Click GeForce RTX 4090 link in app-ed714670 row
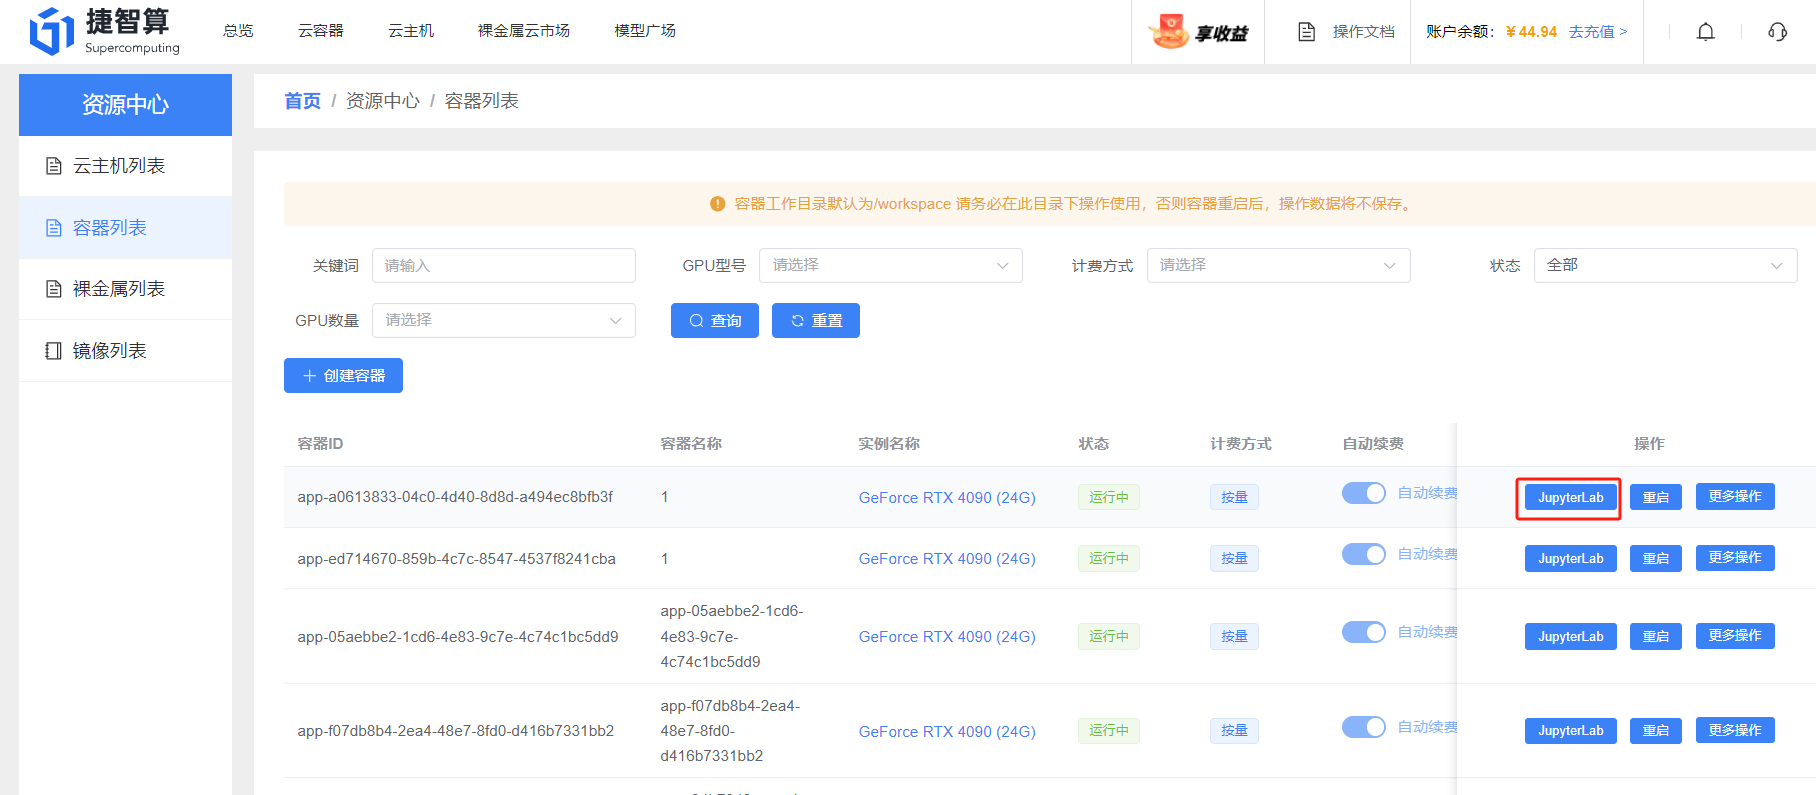1816x795 pixels. (x=947, y=559)
